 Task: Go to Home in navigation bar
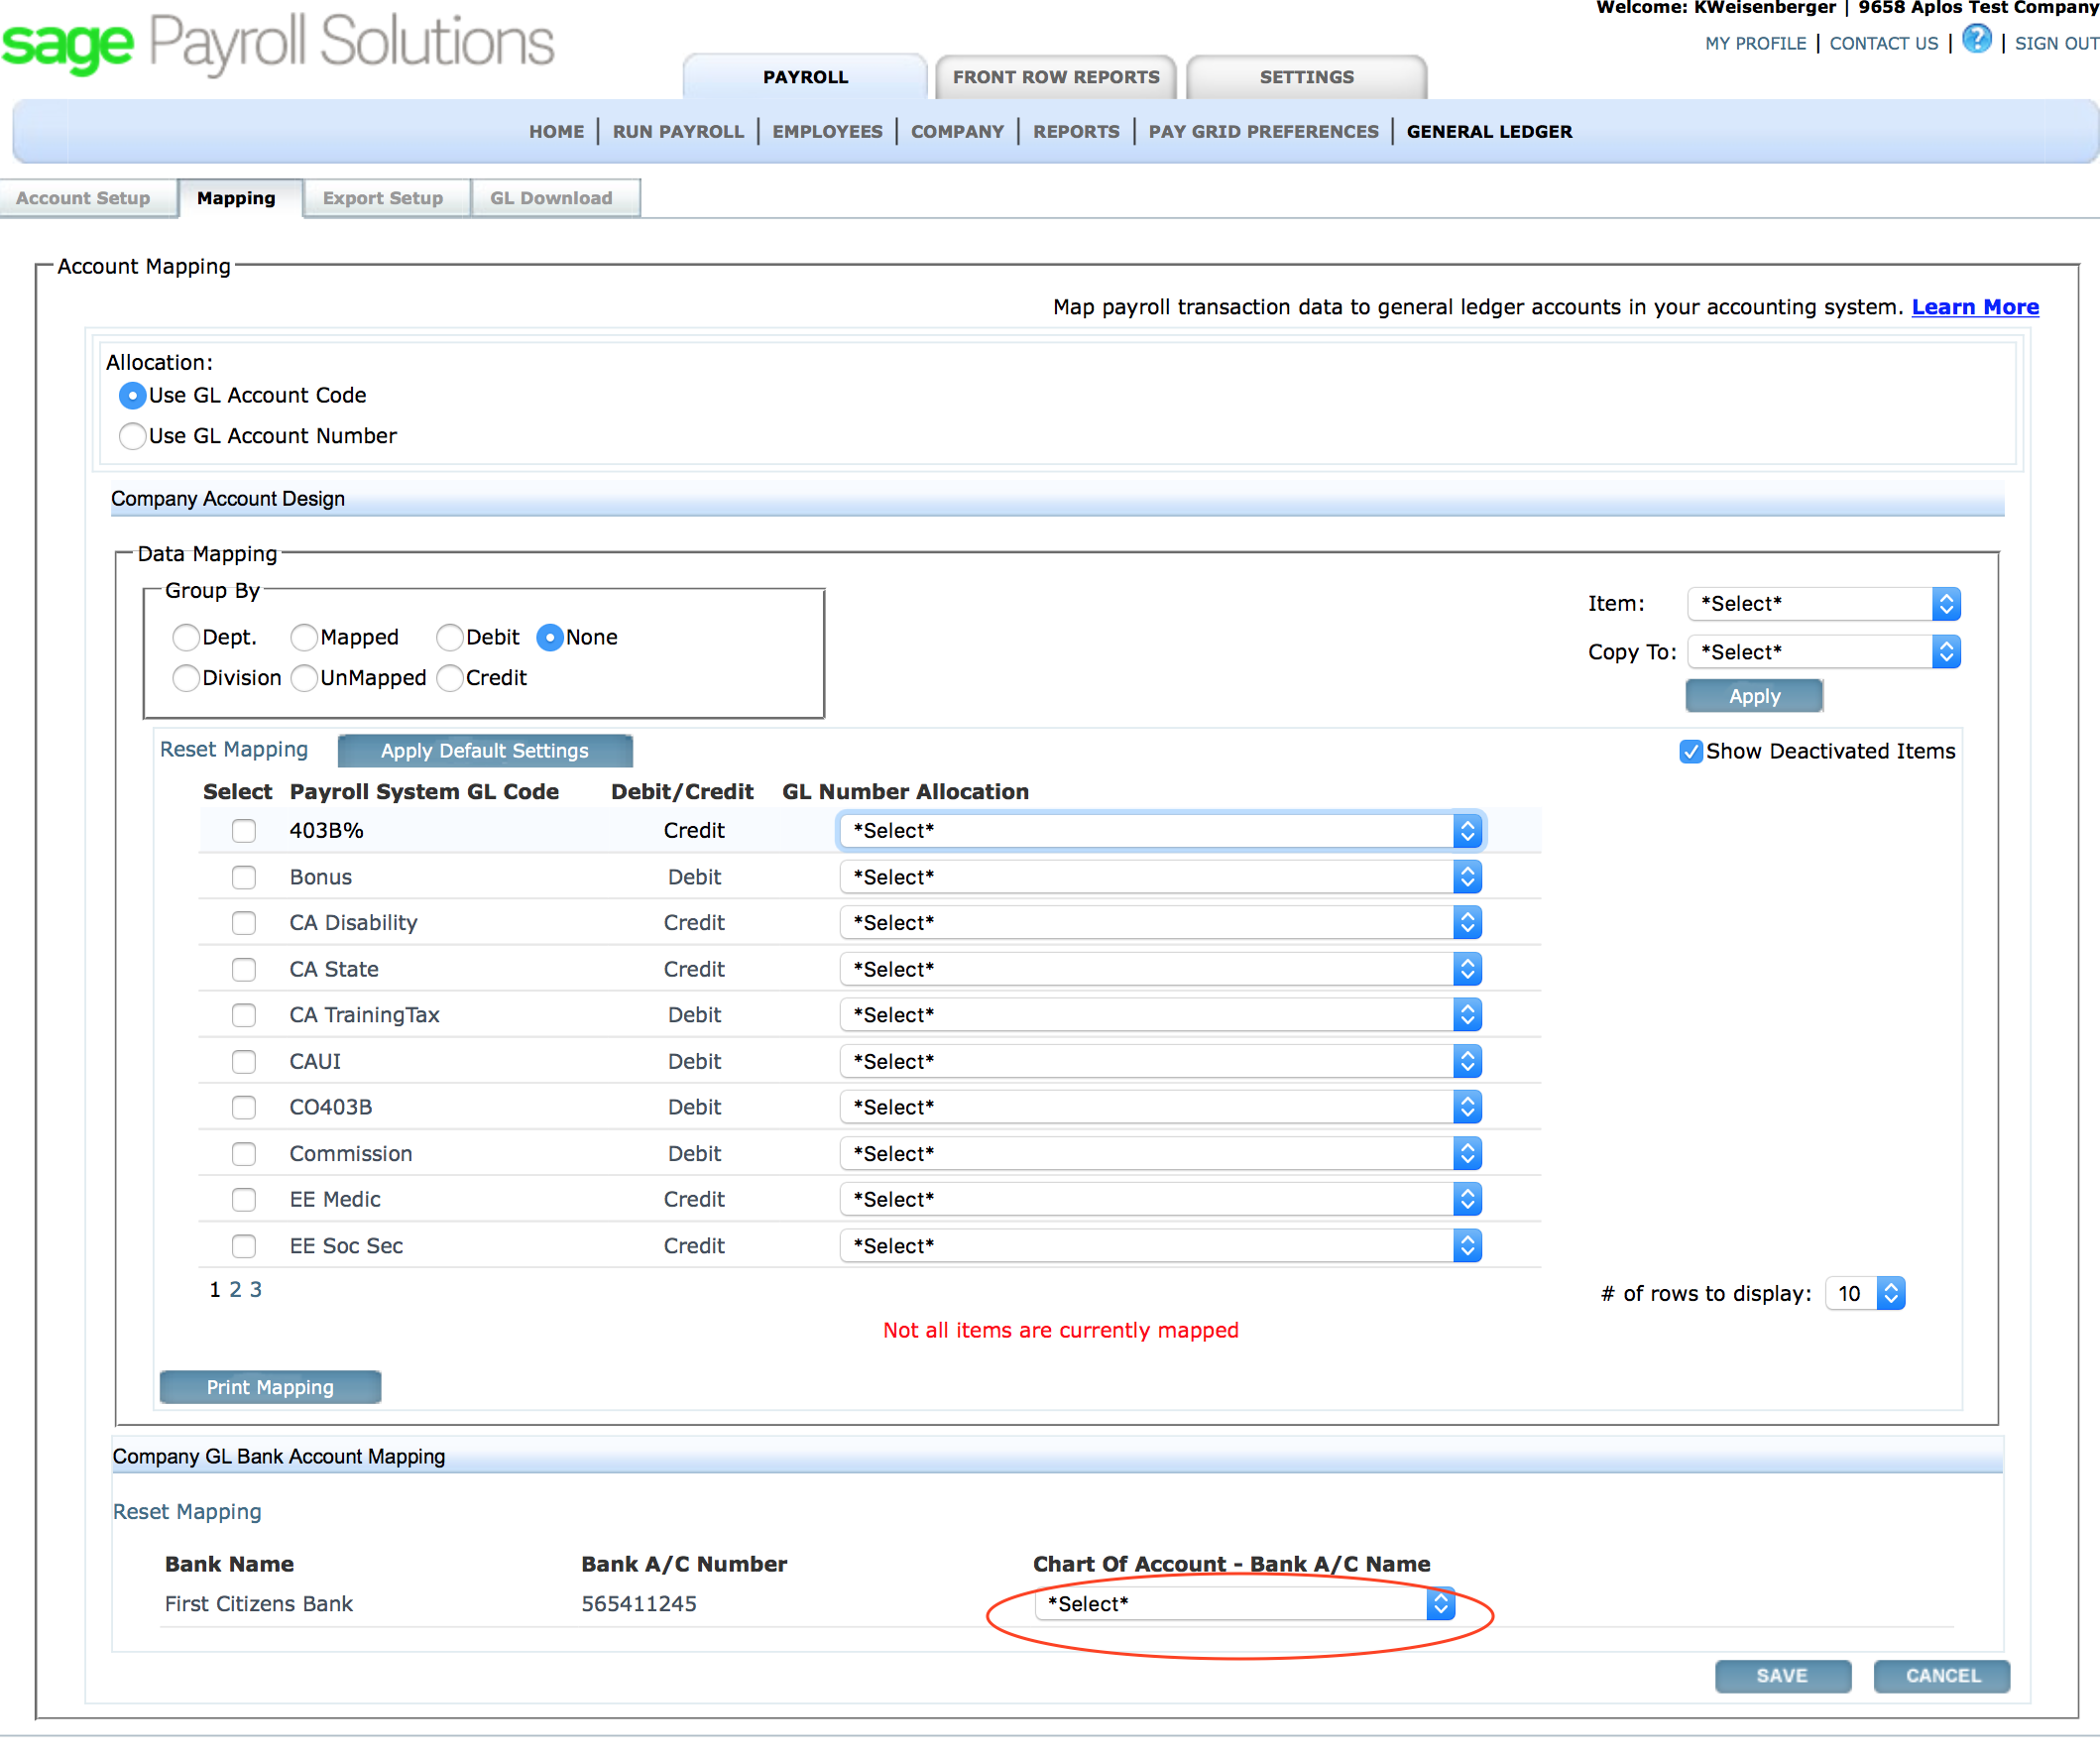point(556,132)
